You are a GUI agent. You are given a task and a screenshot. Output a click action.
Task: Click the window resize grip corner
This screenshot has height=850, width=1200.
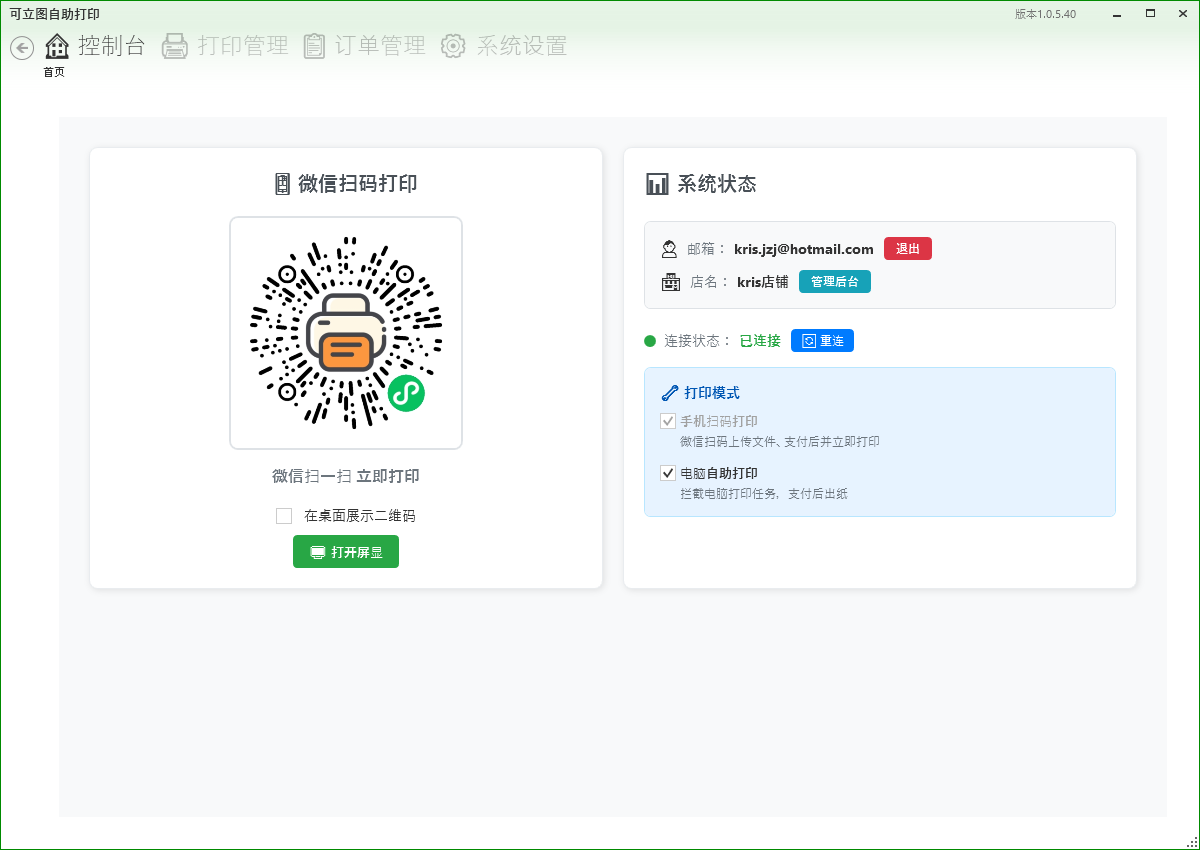(1191, 841)
